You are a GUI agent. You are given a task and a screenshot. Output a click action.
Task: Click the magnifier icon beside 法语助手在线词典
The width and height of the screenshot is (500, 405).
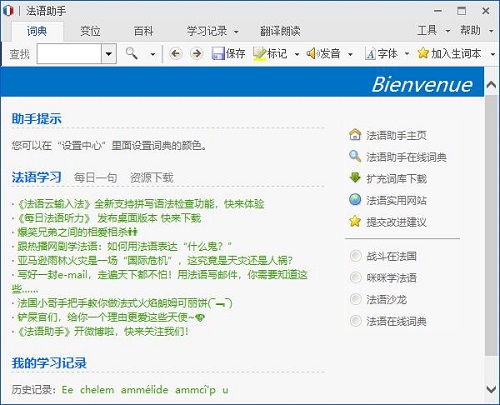(355, 156)
